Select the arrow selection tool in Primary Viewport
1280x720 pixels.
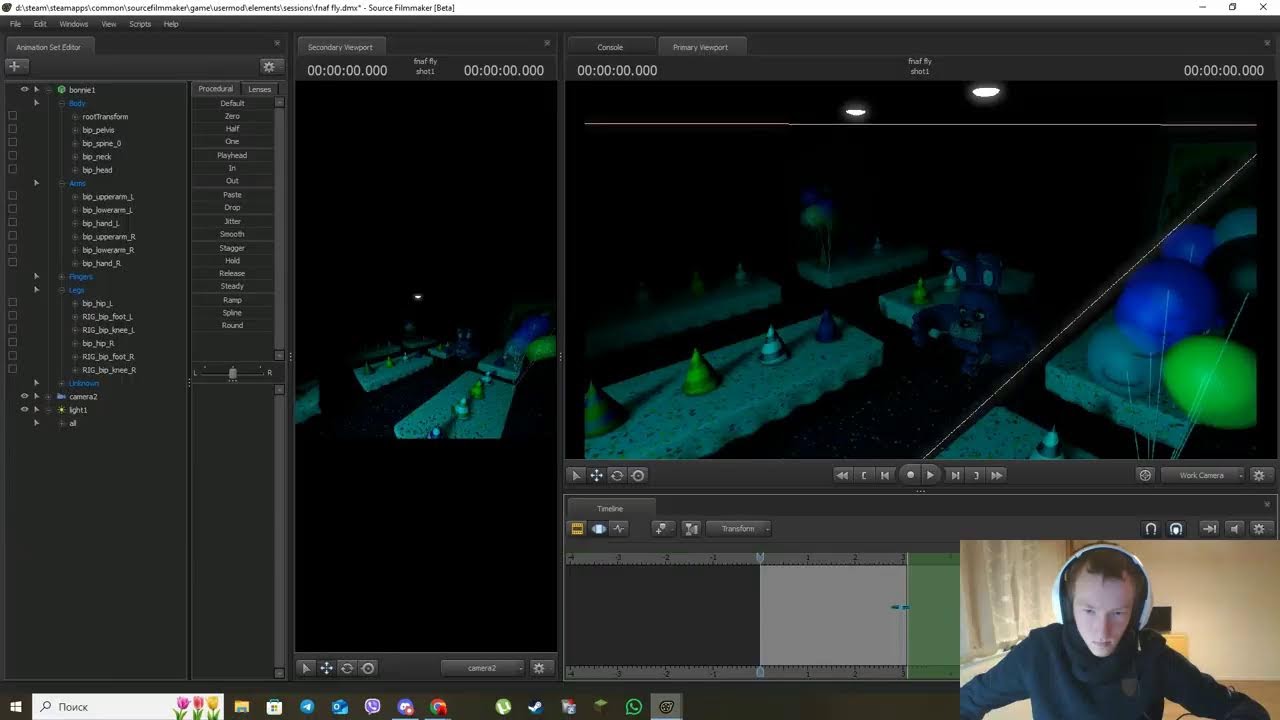click(576, 475)
